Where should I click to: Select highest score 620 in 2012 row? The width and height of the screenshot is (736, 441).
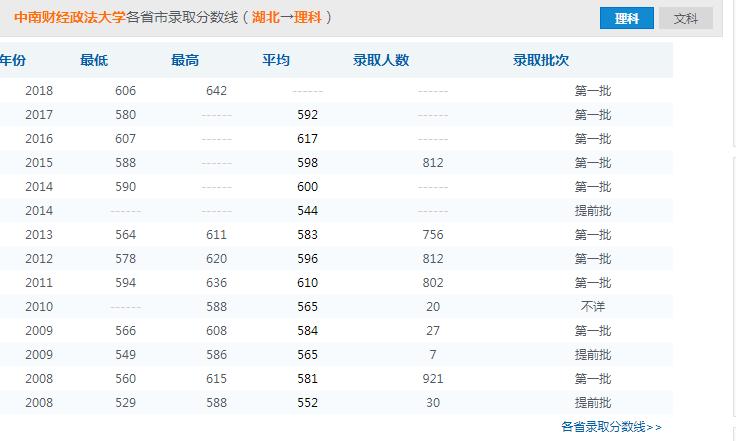(216, 259)
